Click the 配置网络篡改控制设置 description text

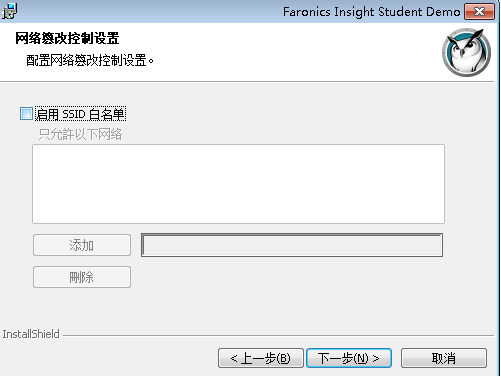point(90,61)
